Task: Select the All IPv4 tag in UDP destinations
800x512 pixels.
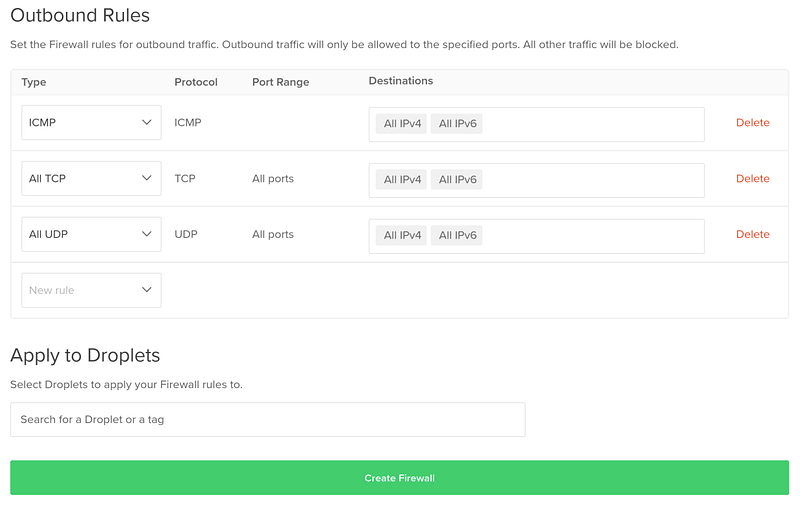Action: click(402, 236)
